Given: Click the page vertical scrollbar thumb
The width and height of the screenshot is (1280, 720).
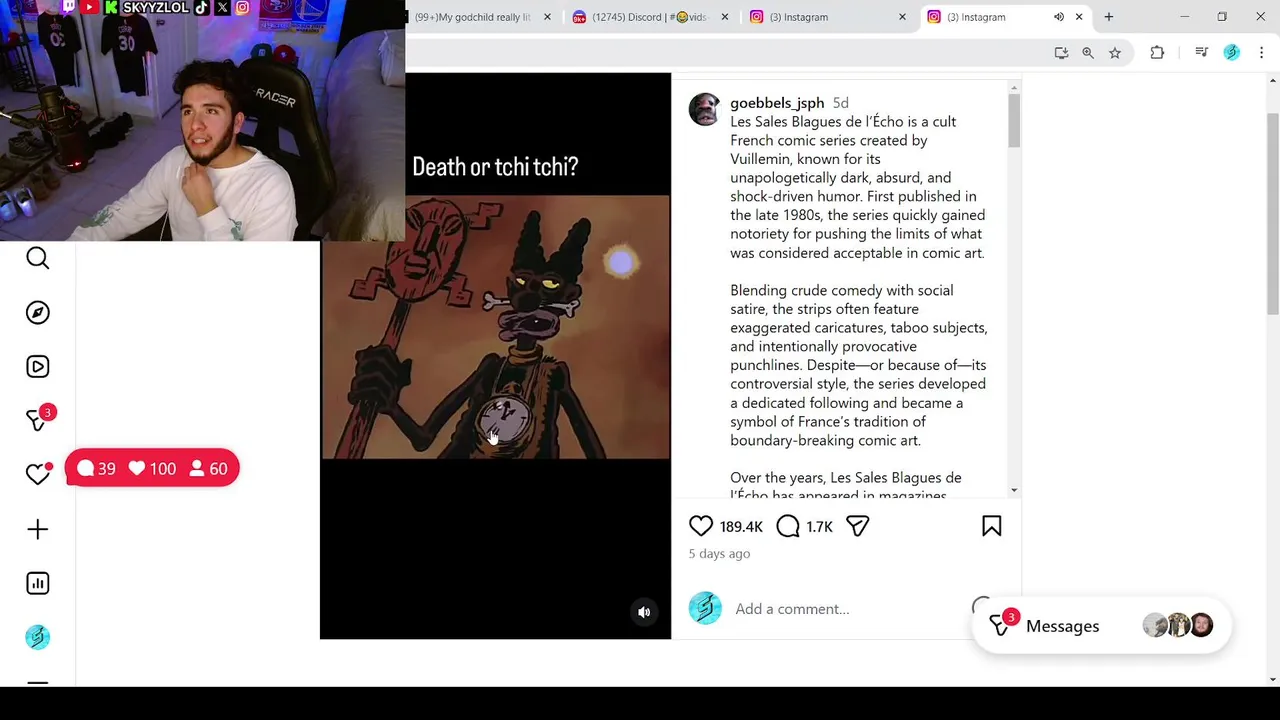Looking at the screenshot, I should (x=1273, y=215).
